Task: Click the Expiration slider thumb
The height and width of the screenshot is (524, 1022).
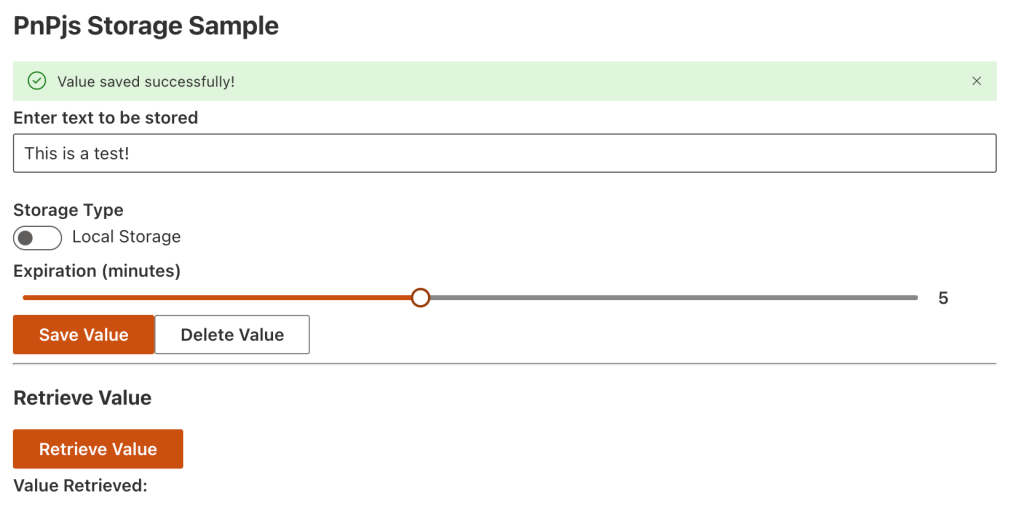Action: (421, 298)
